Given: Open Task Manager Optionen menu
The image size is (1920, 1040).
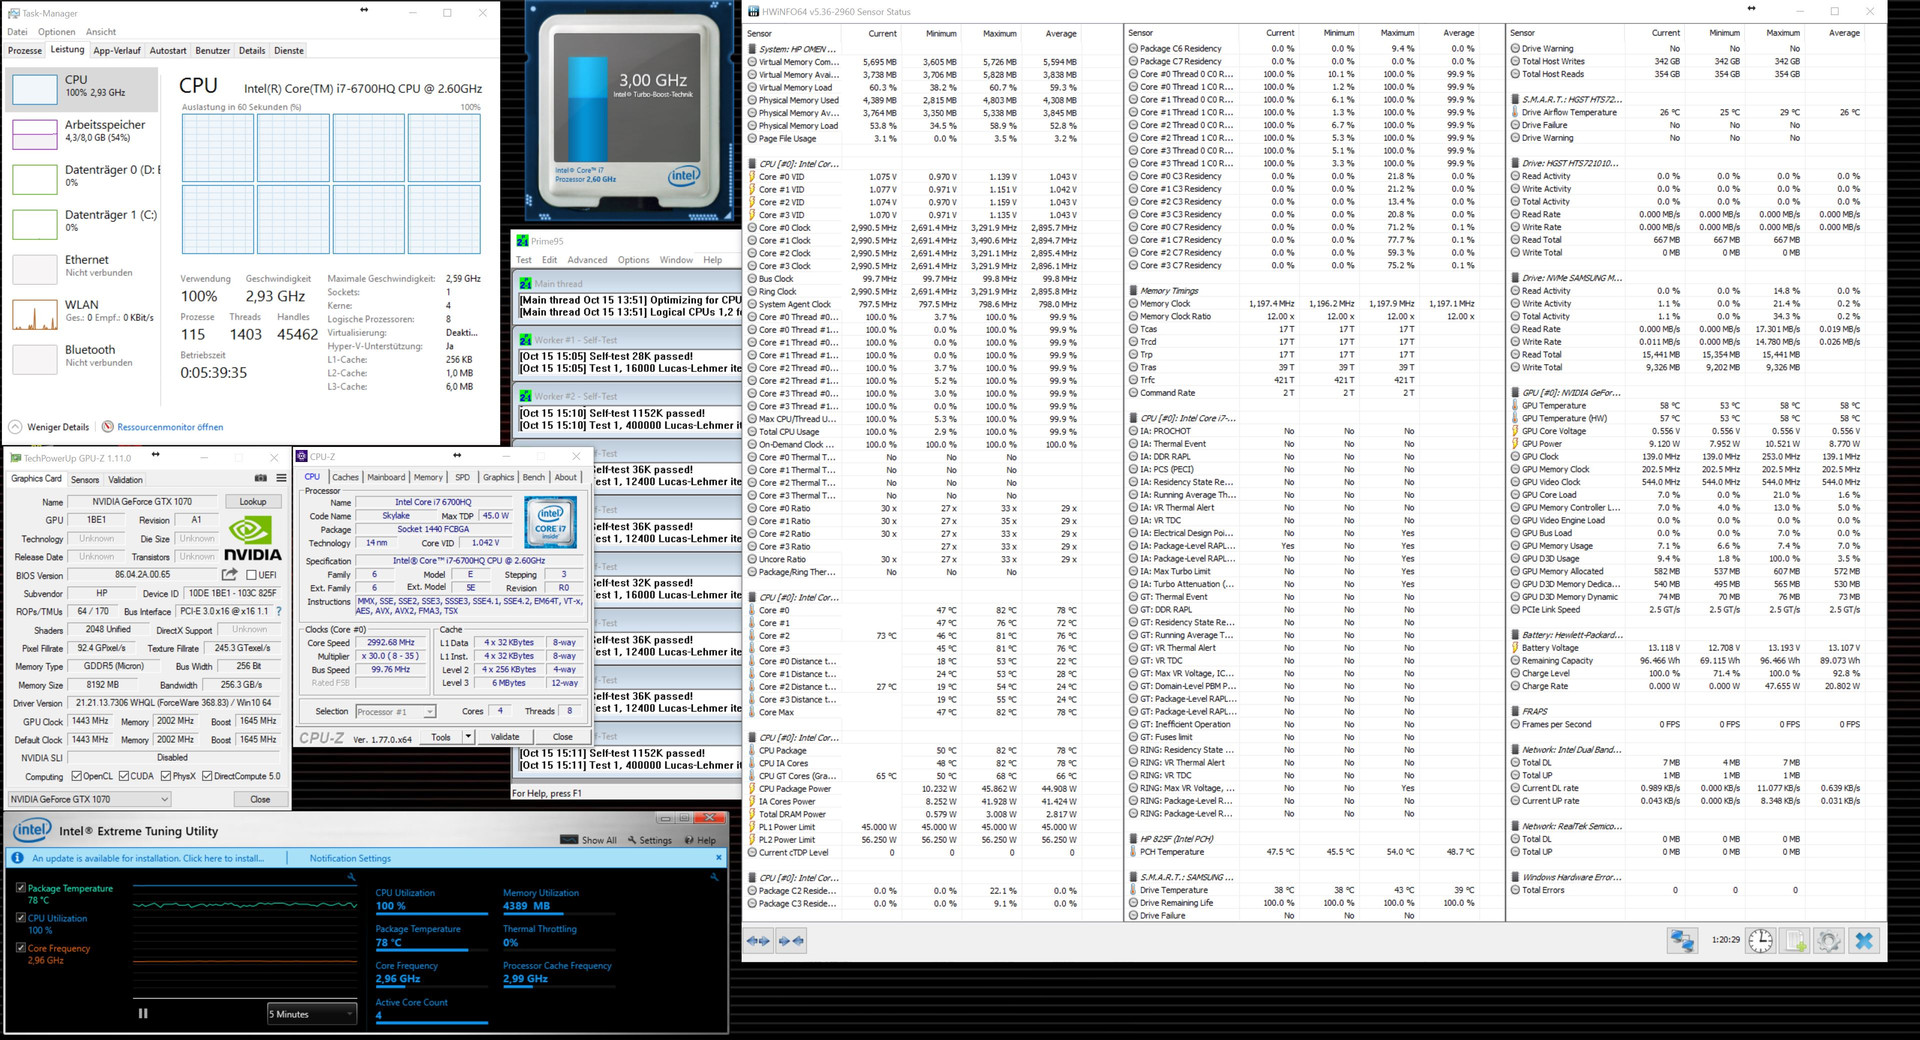Looking at the screenshot, I should (x=57, y=32).
